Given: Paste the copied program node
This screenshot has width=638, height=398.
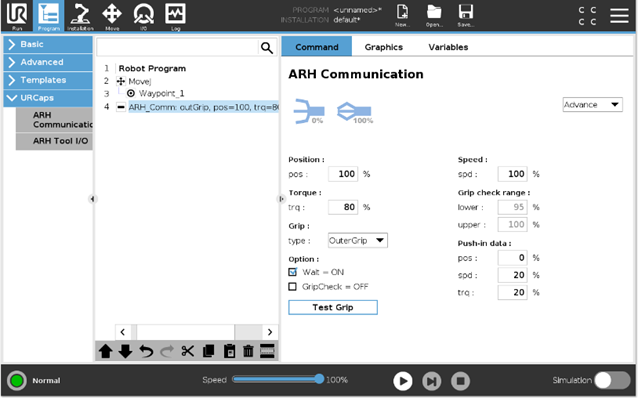Looking at the screenshot, I should tap(229, 351).
